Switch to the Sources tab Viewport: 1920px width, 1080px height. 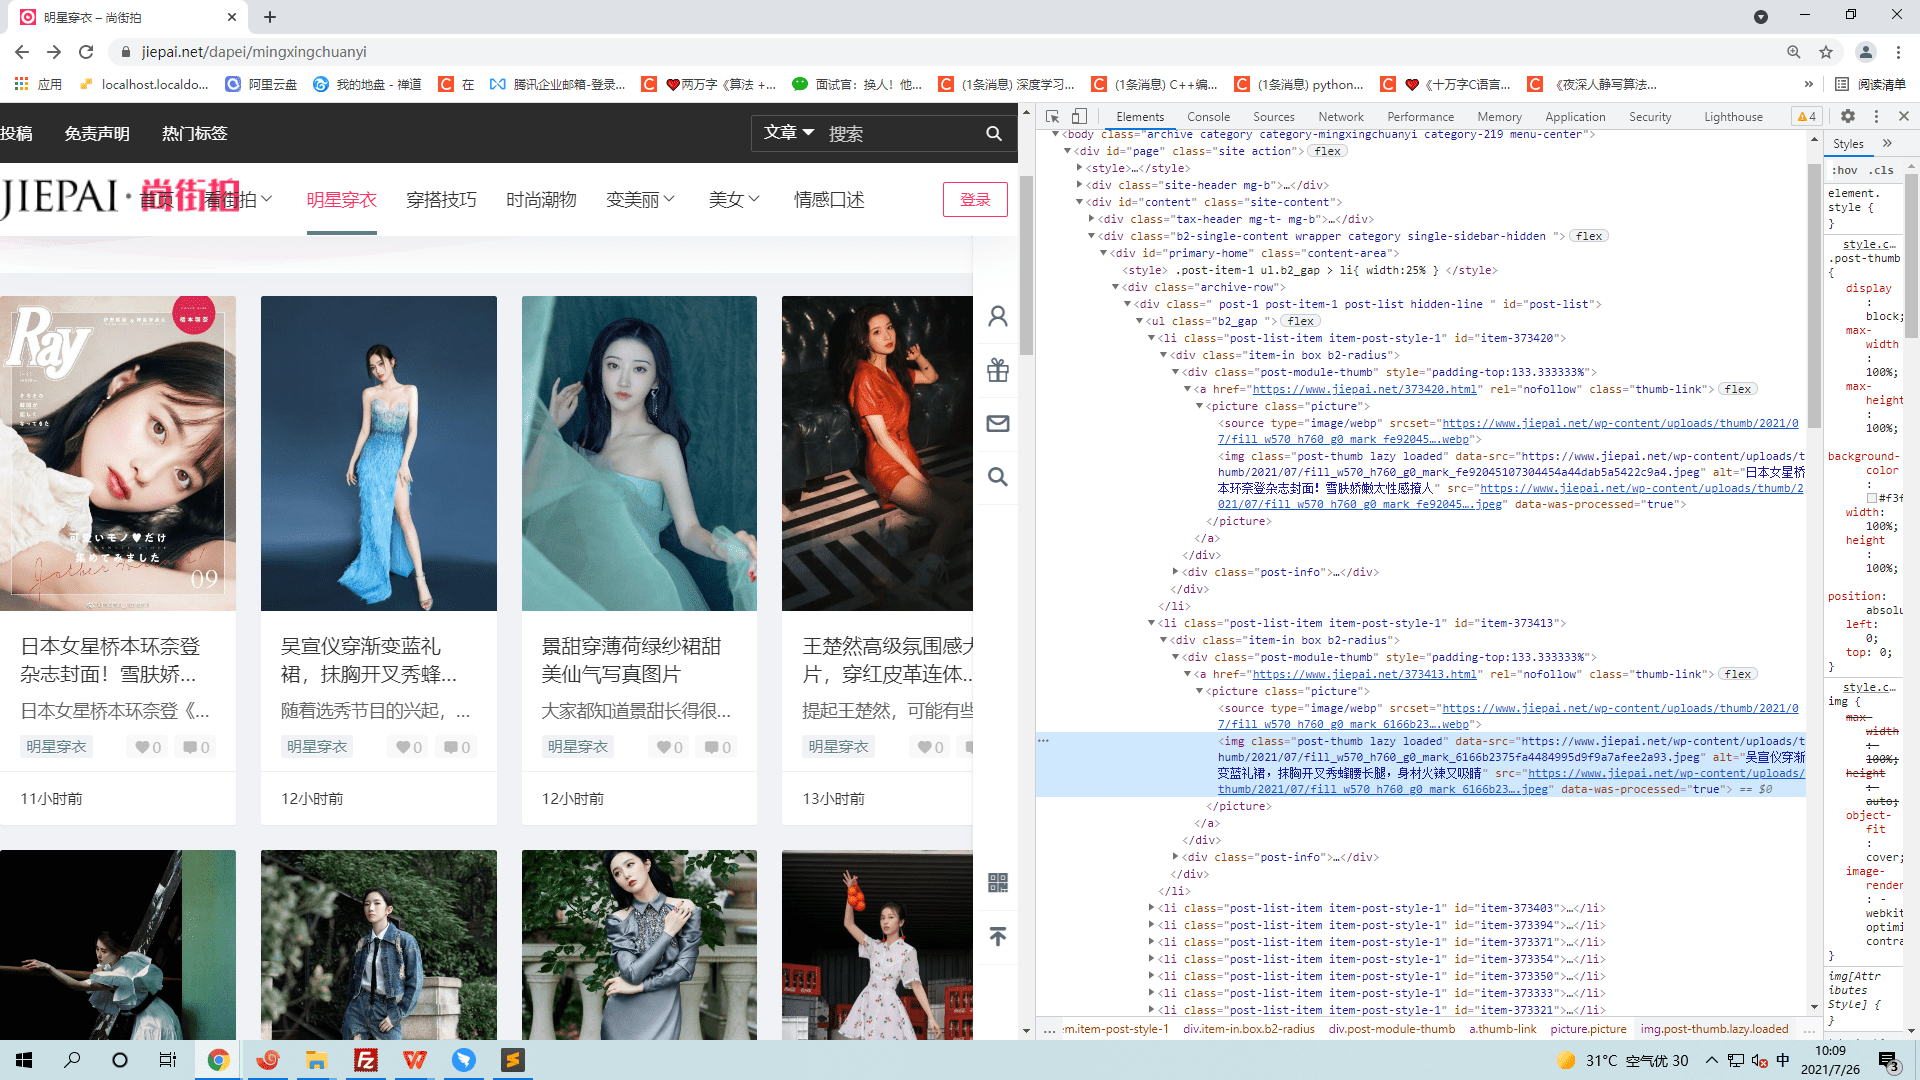[1273, 117]
